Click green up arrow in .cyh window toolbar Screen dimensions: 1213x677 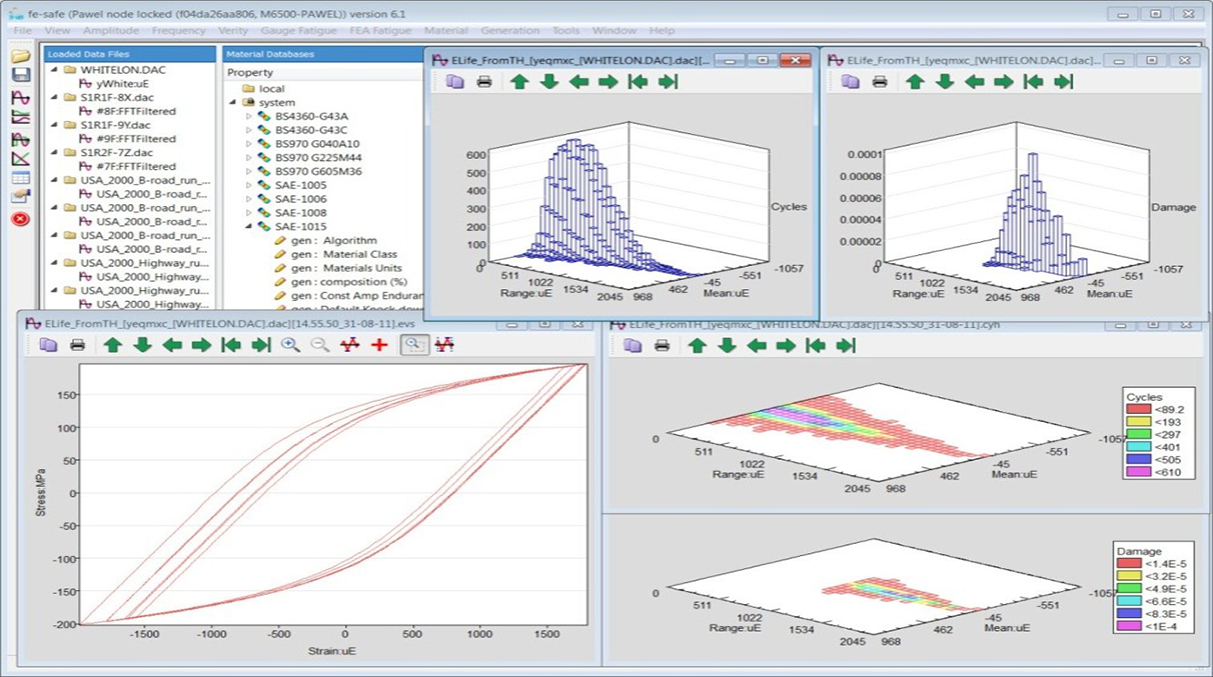[697, 346]
